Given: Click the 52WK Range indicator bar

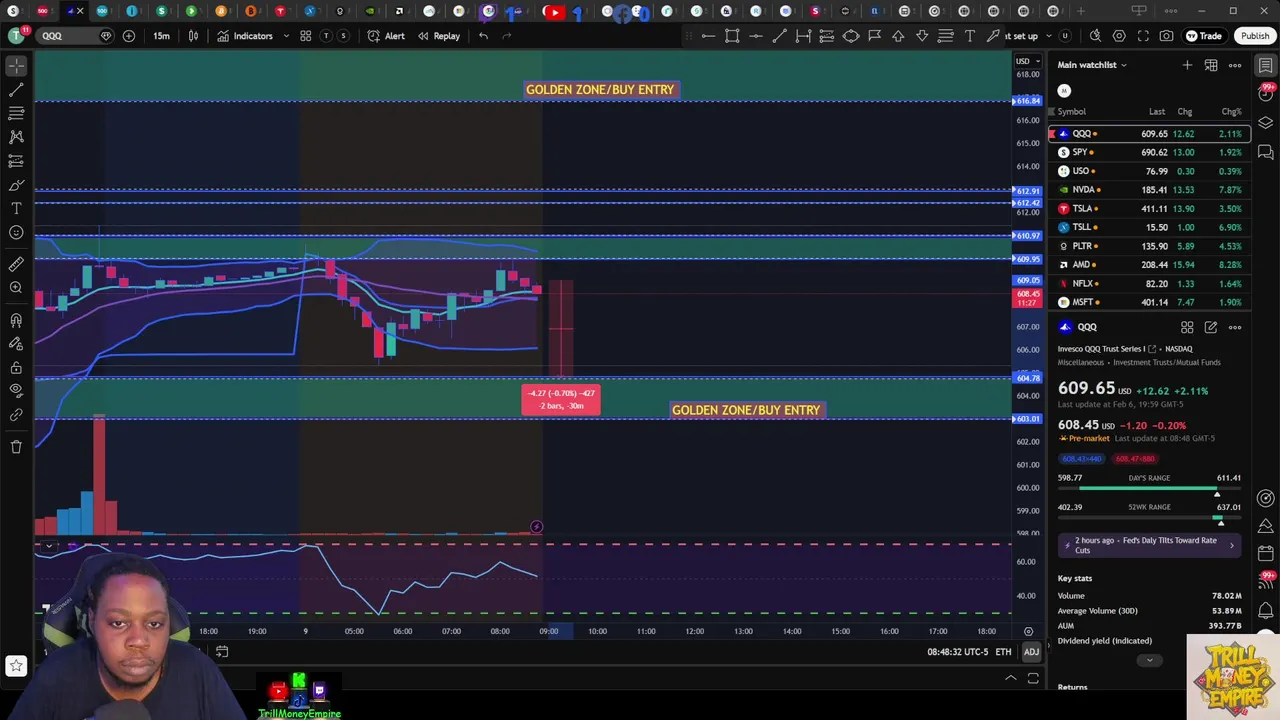Looking at the screenshot, I should [1149, 517].
